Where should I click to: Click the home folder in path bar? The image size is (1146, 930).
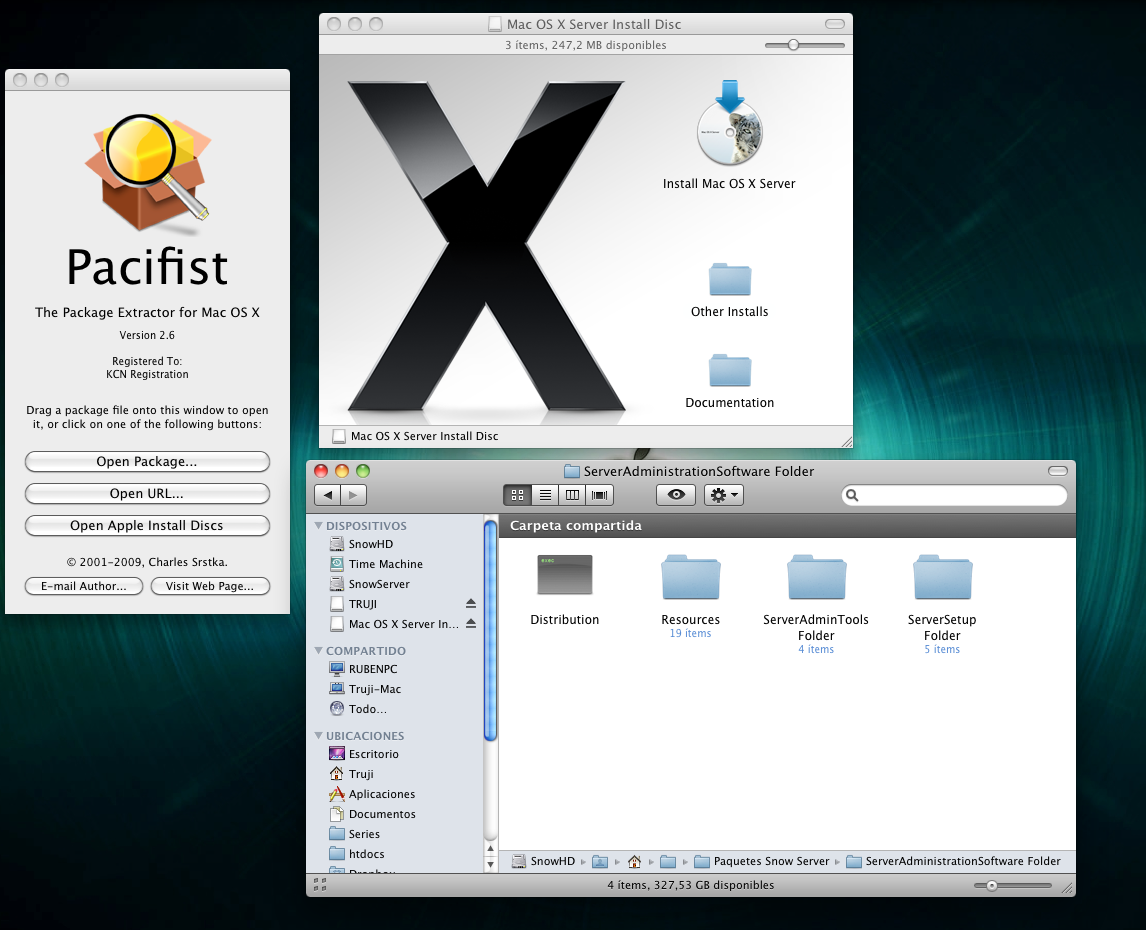click(x=634, y=861)
